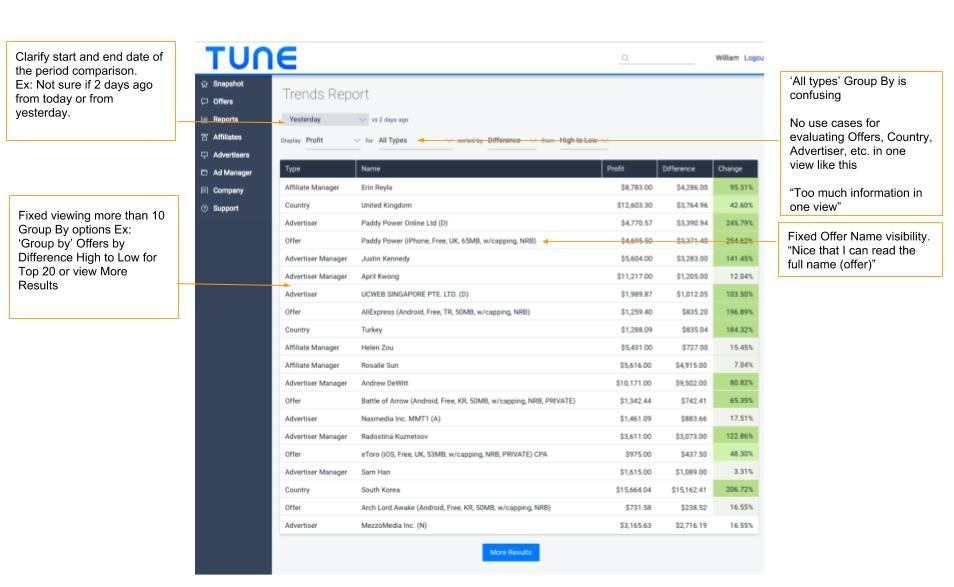The width and height of the screenshot is (954, 587).
Task: Click in the header search field
Action: pos(658,58)
